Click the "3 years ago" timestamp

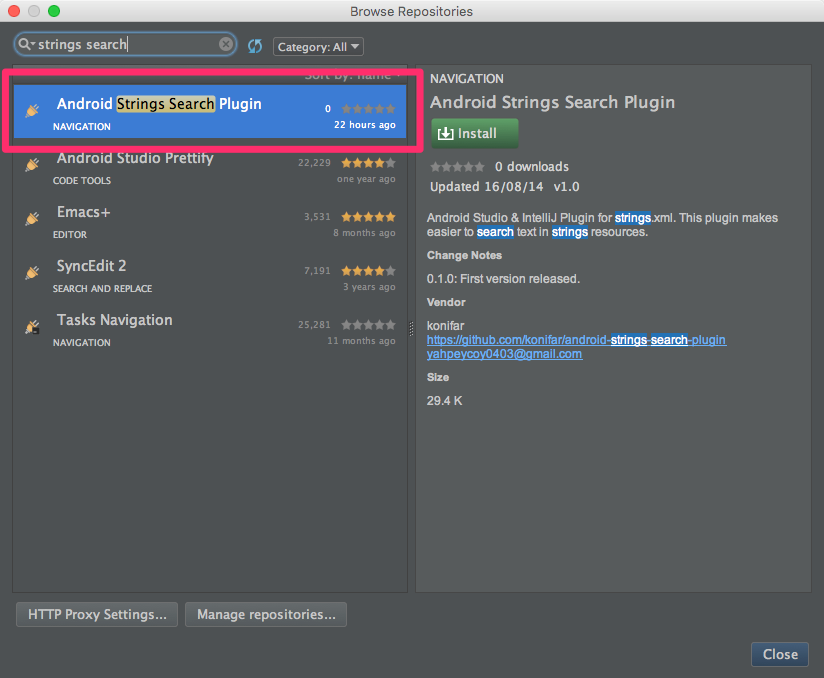(369, 287)
